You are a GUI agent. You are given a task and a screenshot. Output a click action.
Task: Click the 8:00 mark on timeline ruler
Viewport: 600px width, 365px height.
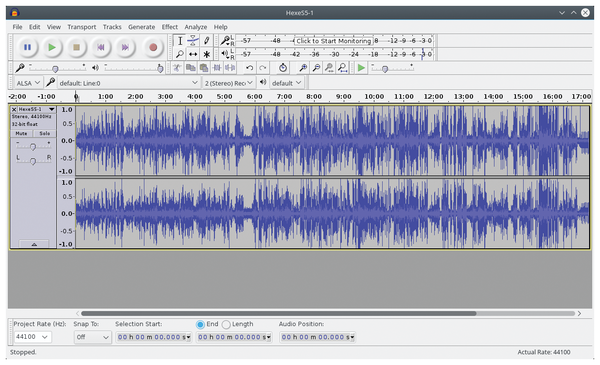[x=314, y=97]
